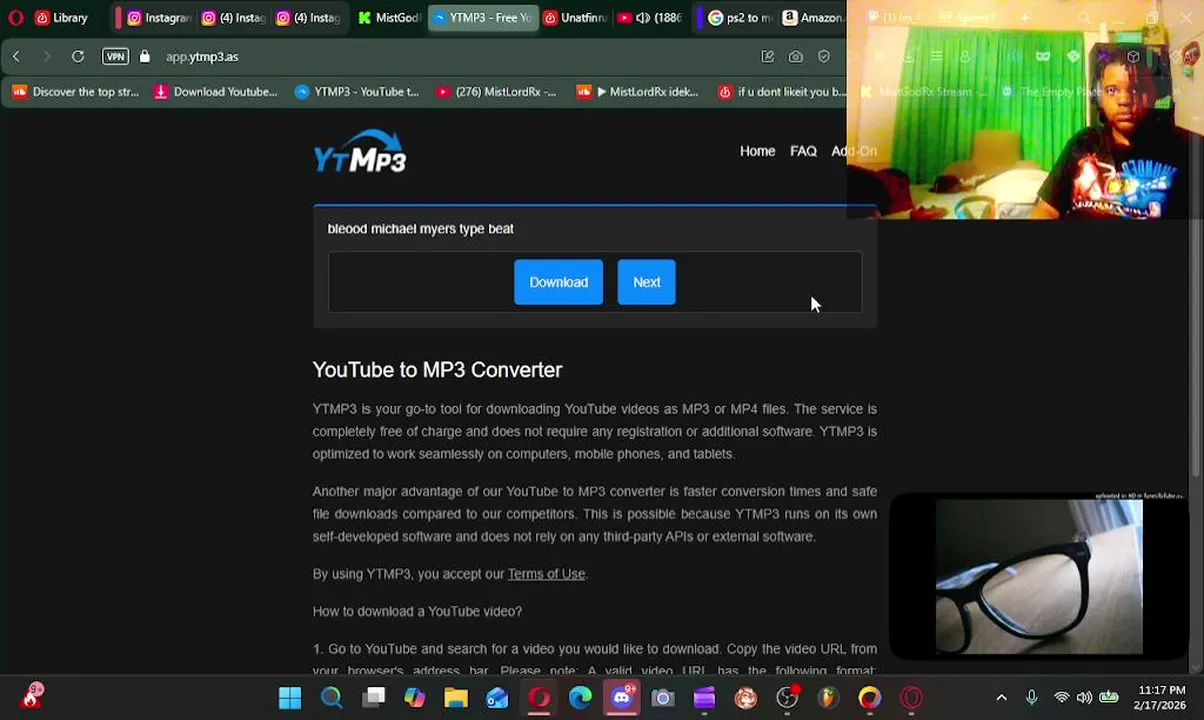Click the app.ytmp3.as address bar
This screenshot has height=720, width=1204.
tap(202, 57)
